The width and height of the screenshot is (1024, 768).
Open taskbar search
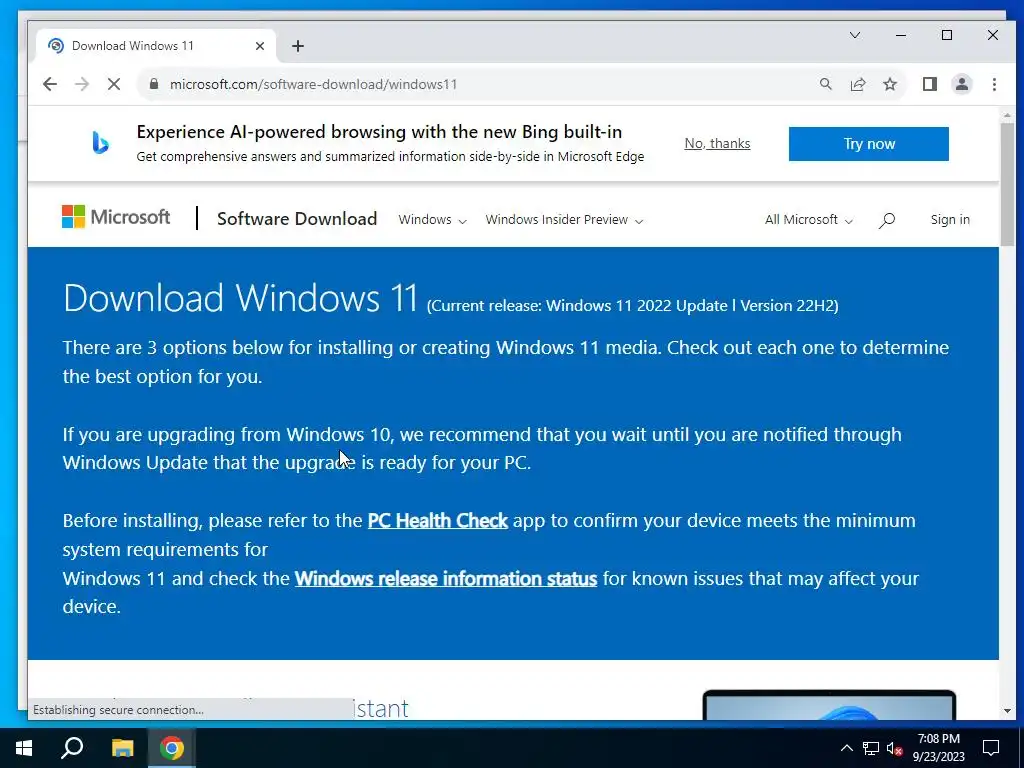[x=72, y=748]
